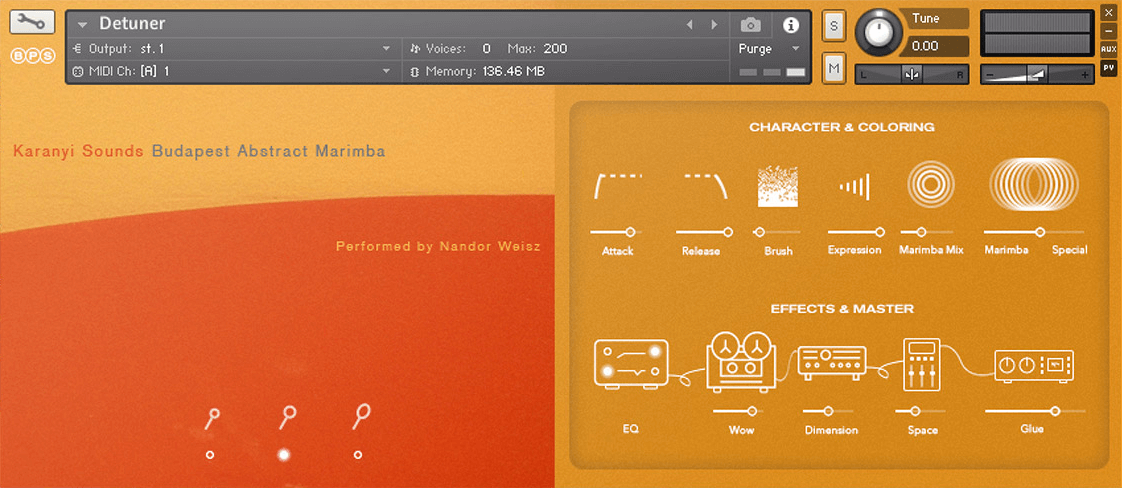This screenshot has width=1122, height=488.
Task: Click the memory chip icon
Action: (414, 72)
